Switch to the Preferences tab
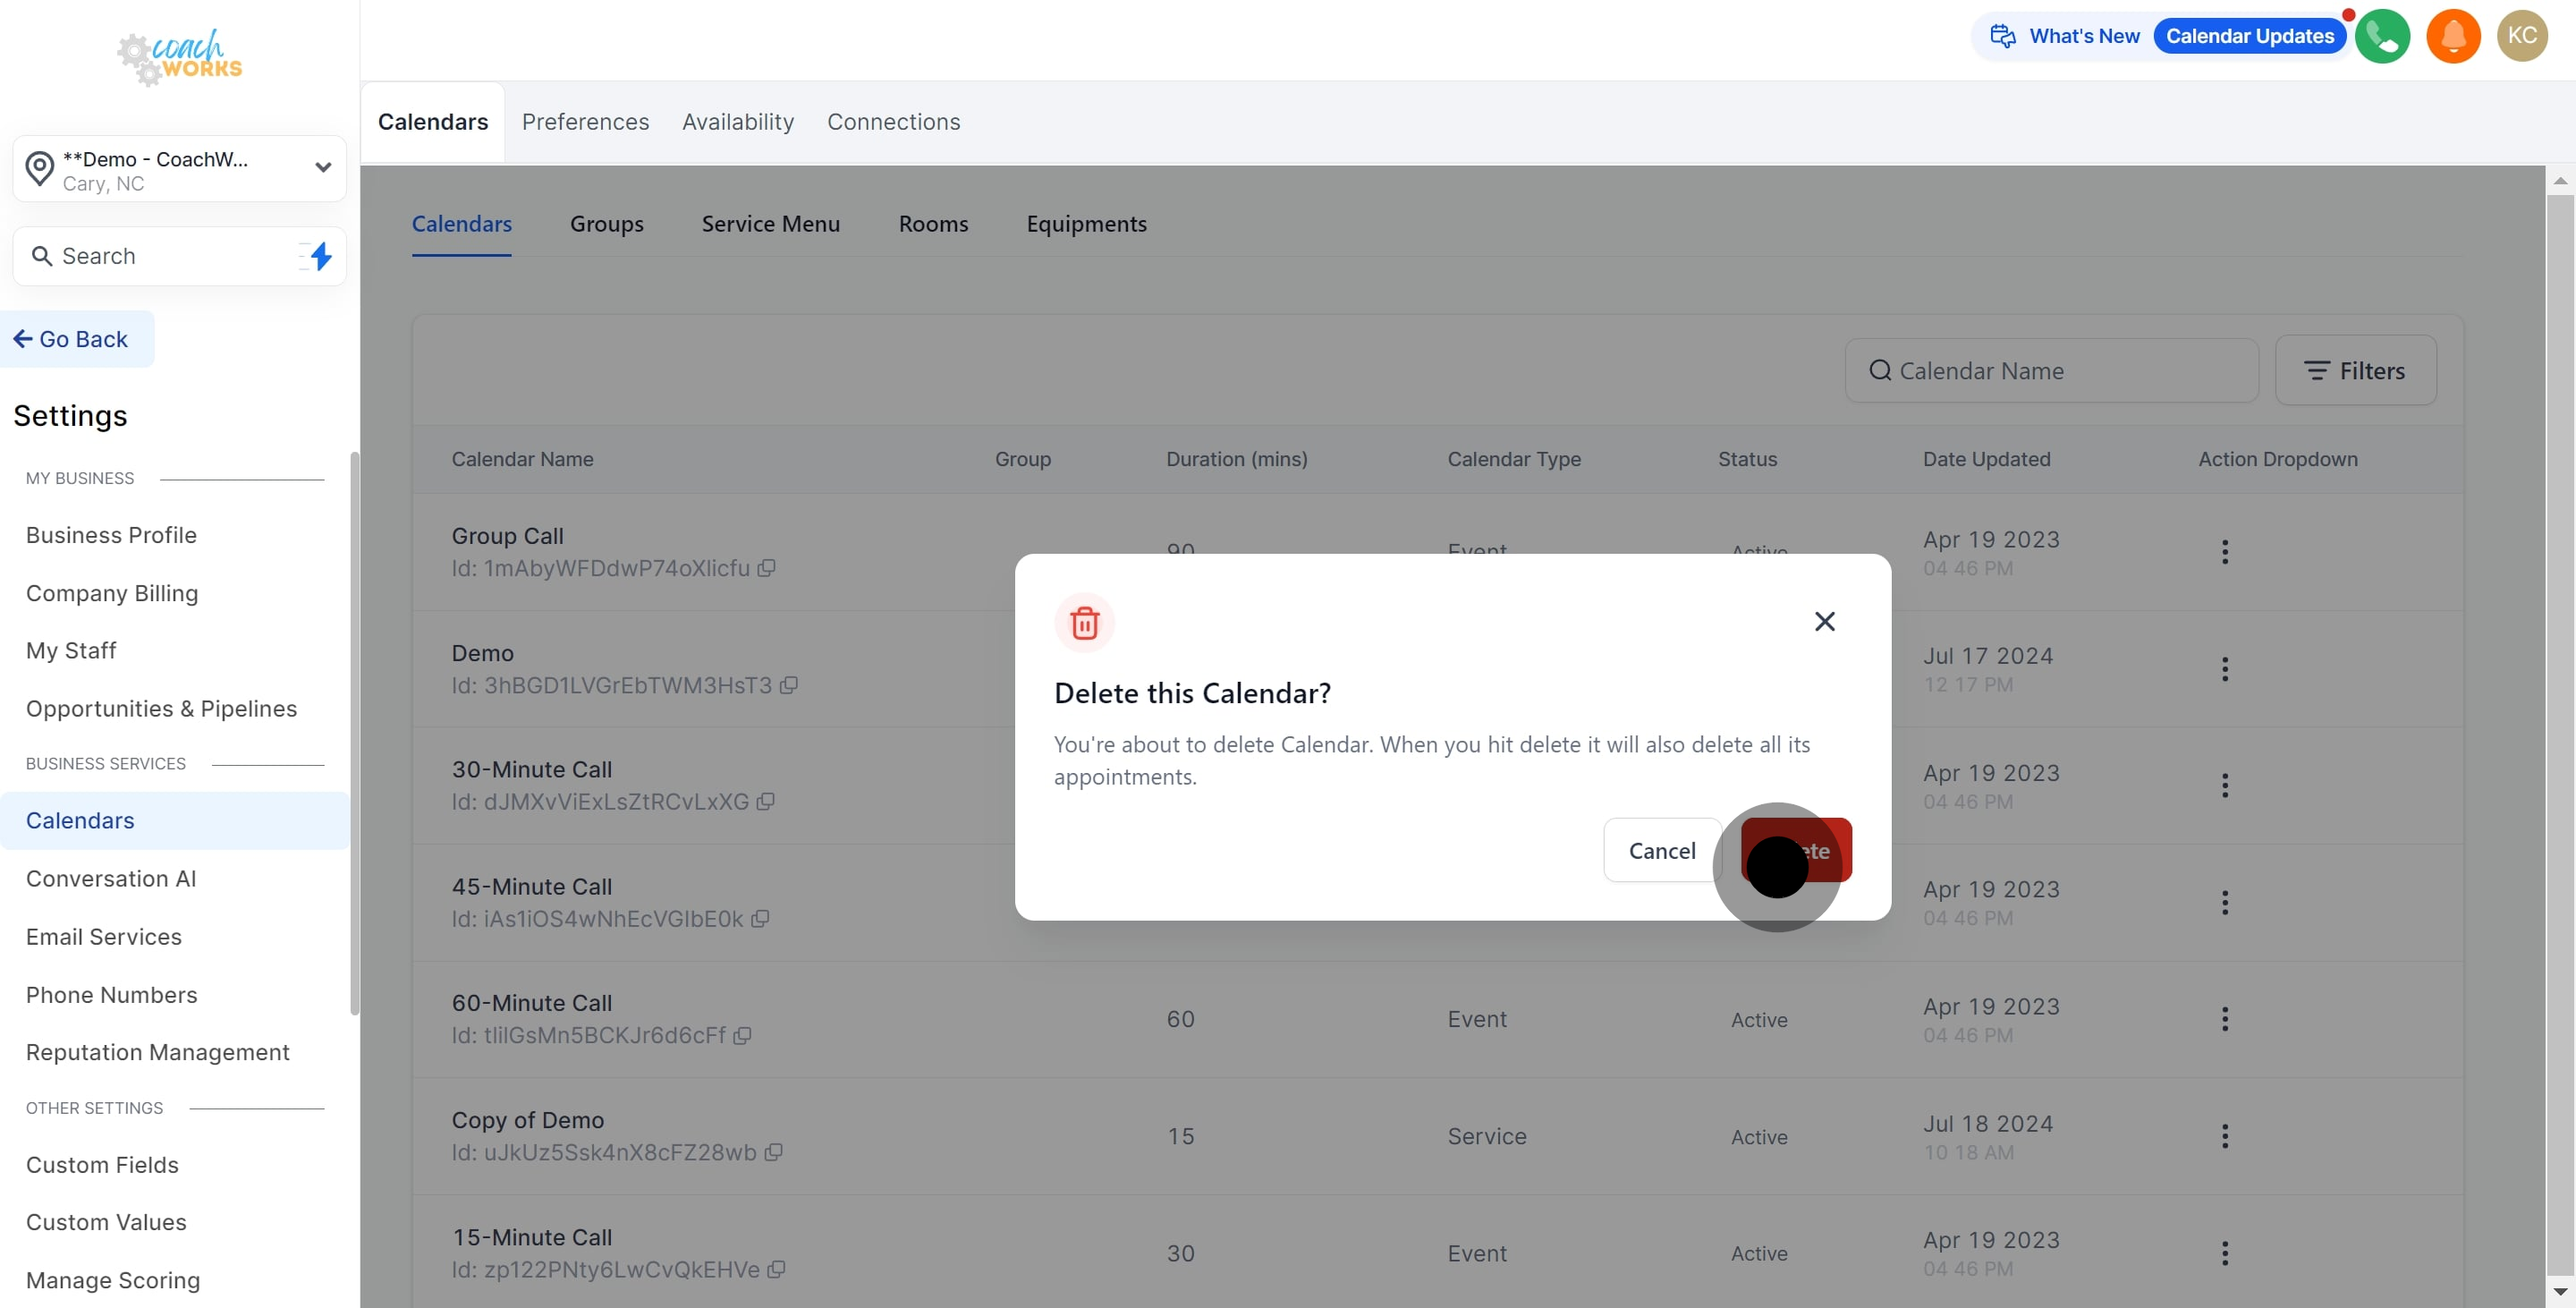2576x1308 pixels. point(585,122)
